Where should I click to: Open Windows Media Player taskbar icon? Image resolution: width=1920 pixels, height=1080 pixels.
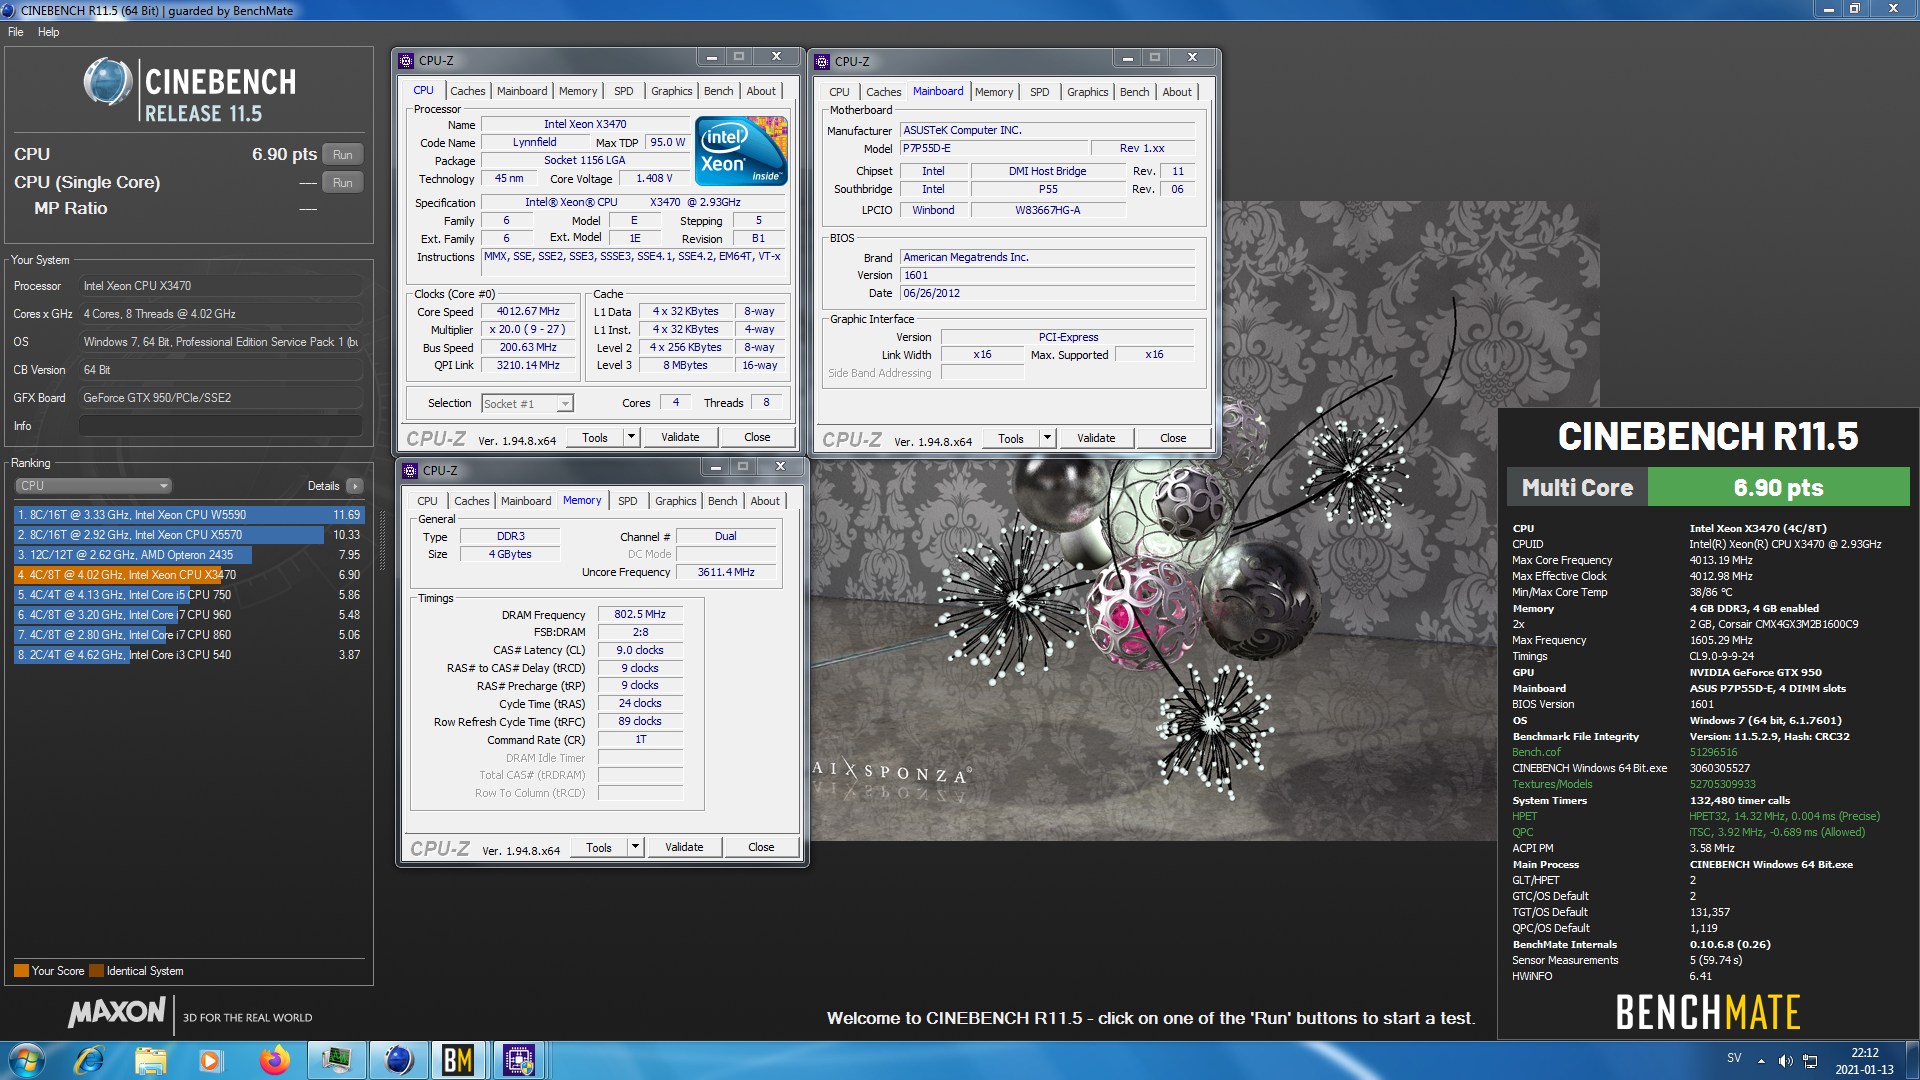(210, 1060)
